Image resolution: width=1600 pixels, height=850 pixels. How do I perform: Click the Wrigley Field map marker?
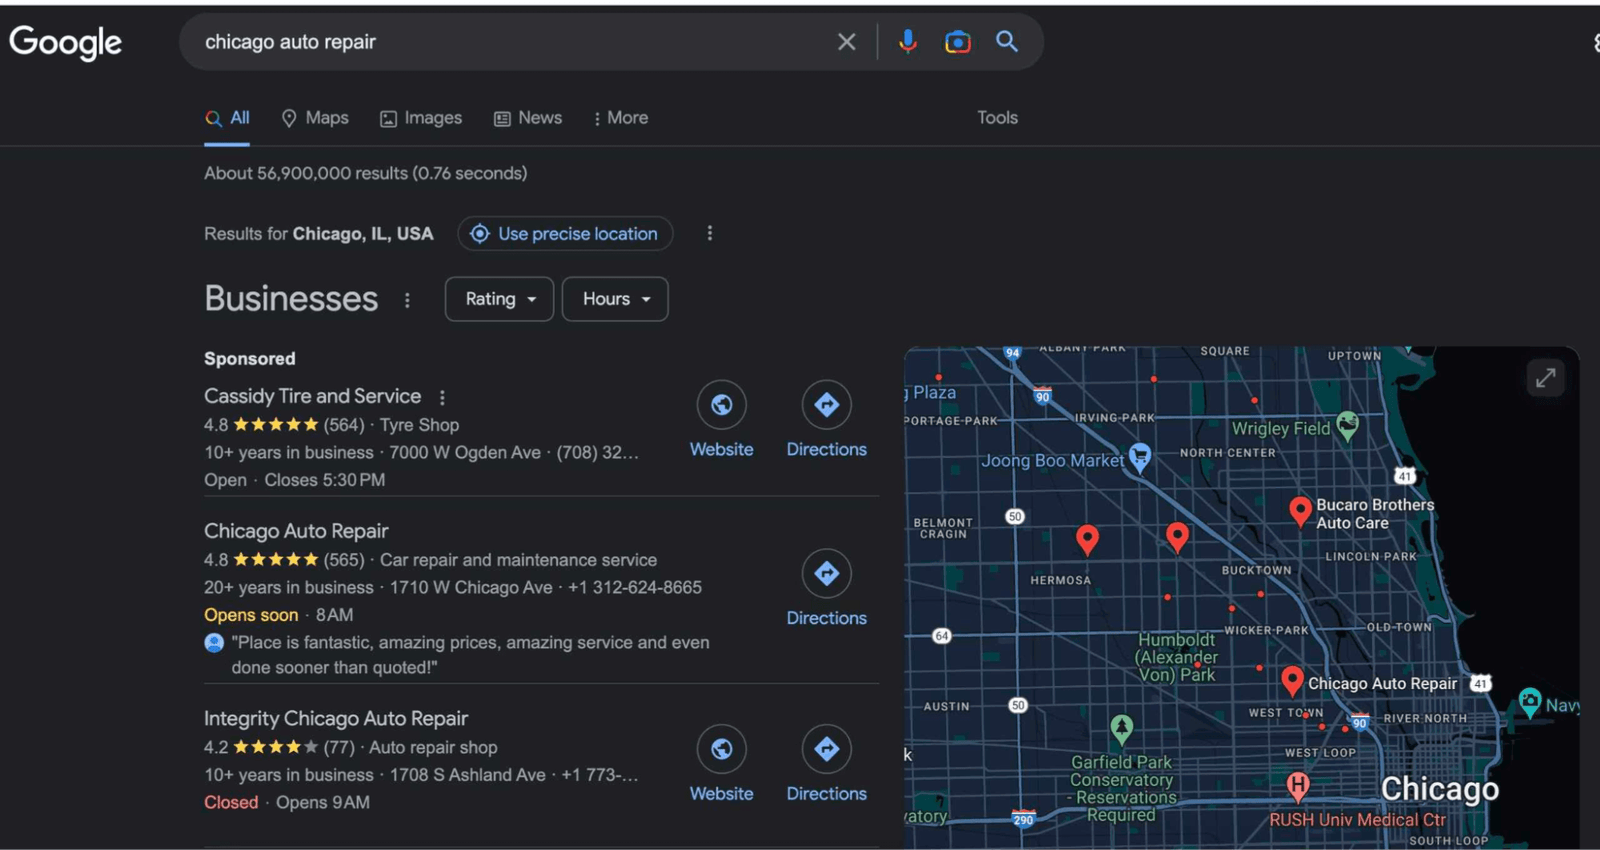[1348, 426]
